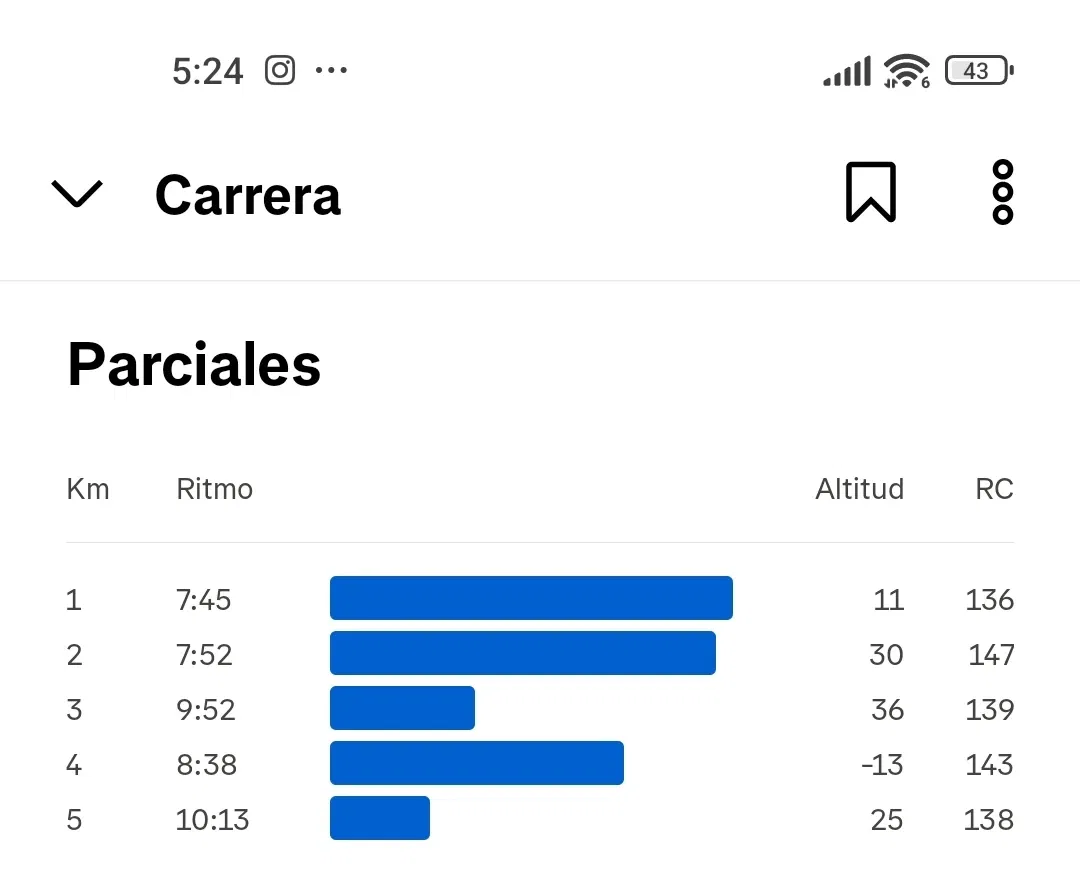The image size is (1080, 890).
Task: Select the Carrera title
Action: [x=248, y=196]
